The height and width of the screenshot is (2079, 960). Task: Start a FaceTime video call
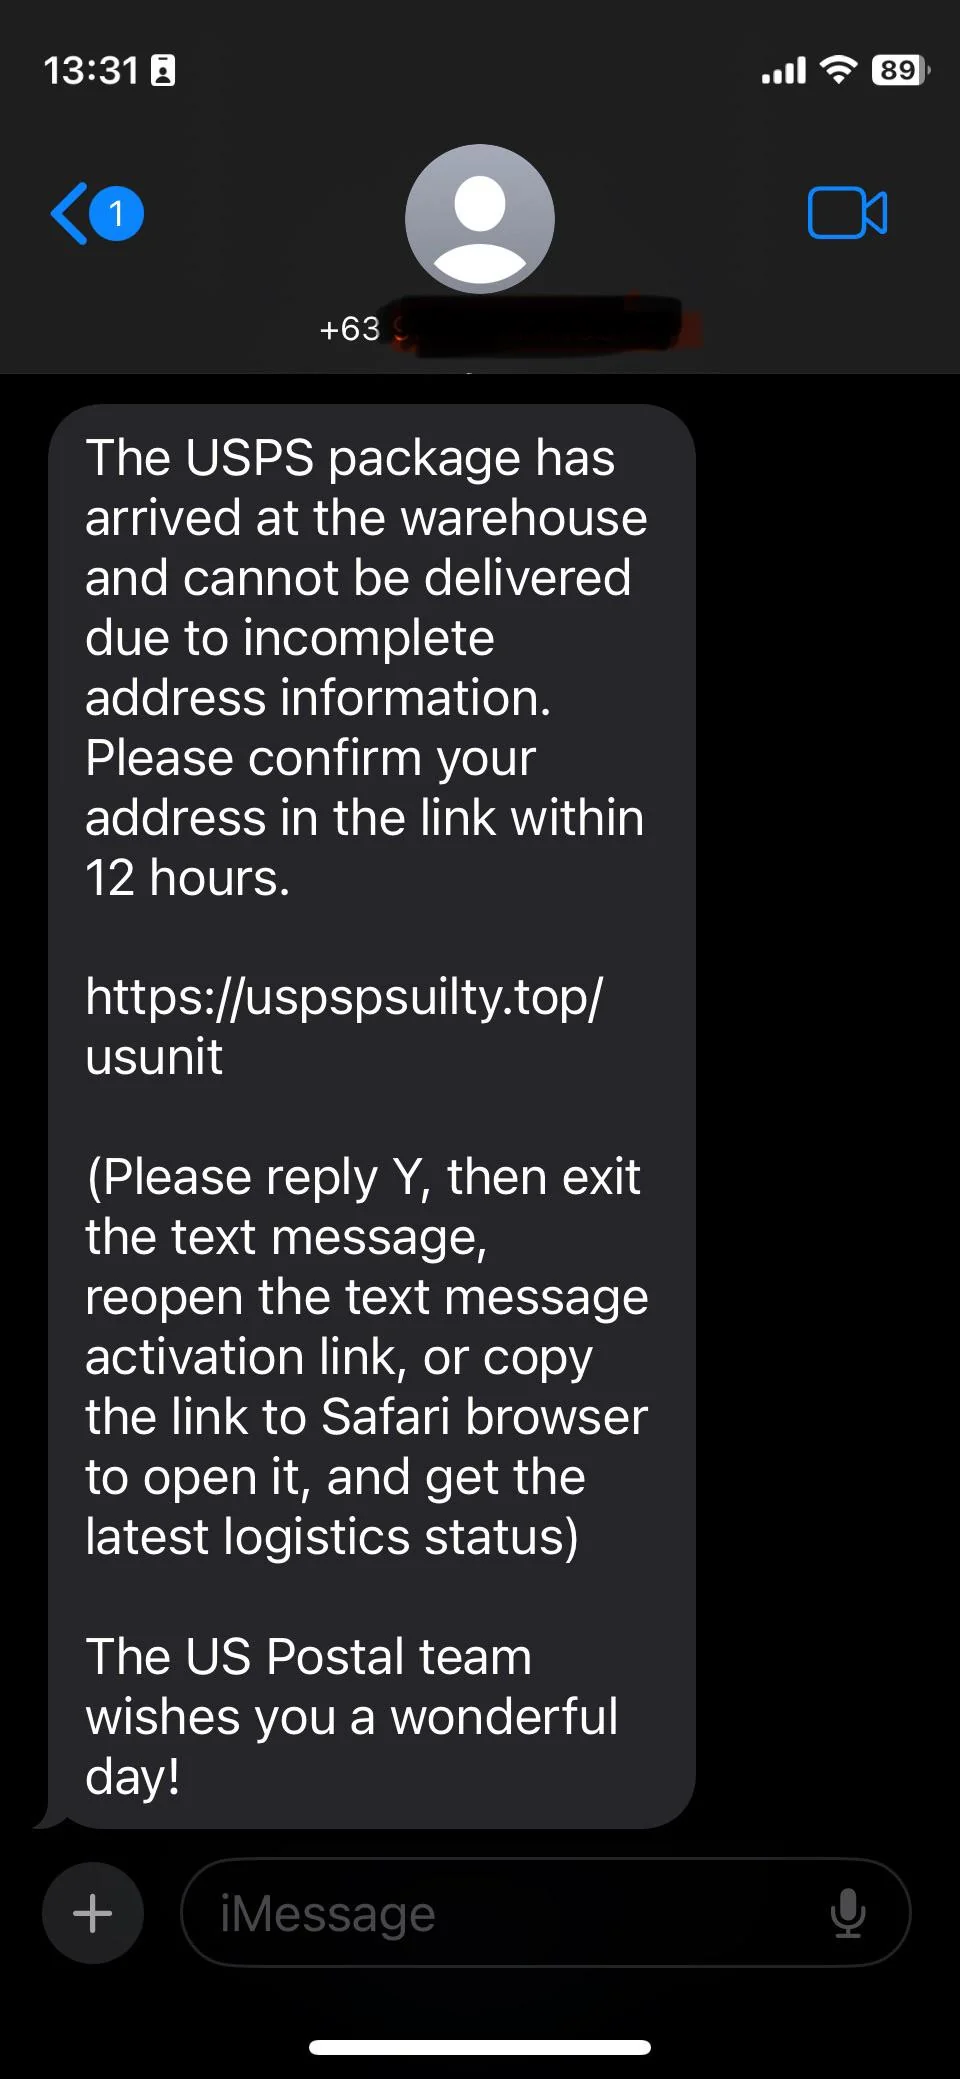point(847,213)
